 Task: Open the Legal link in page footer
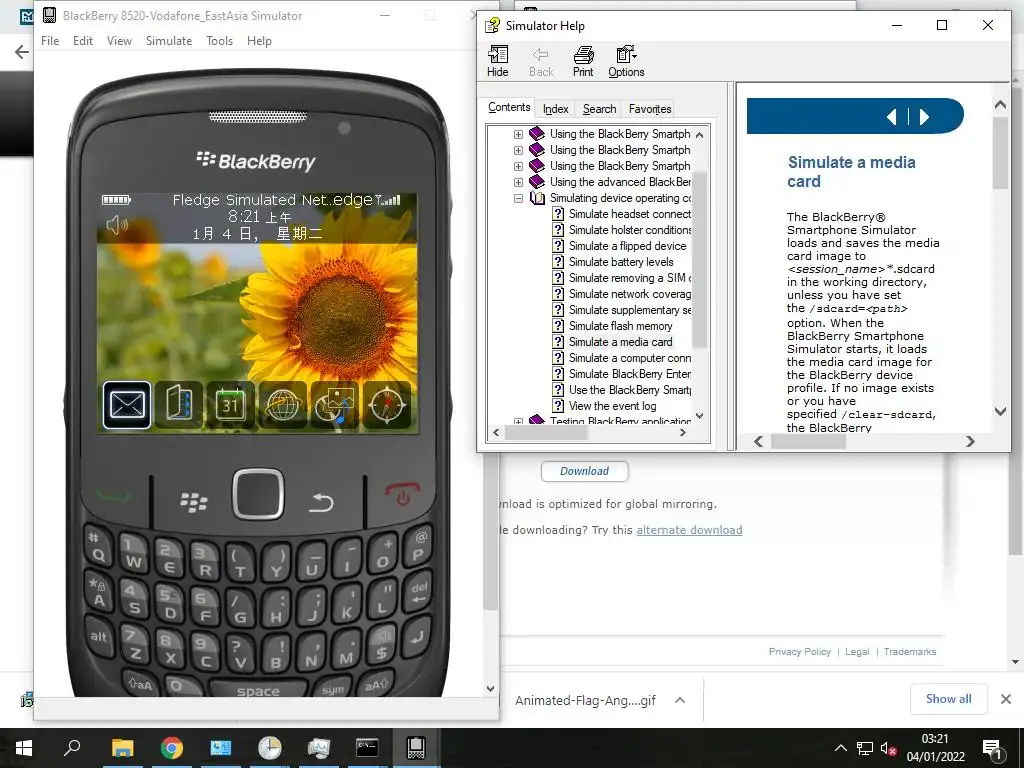(857, 652)
